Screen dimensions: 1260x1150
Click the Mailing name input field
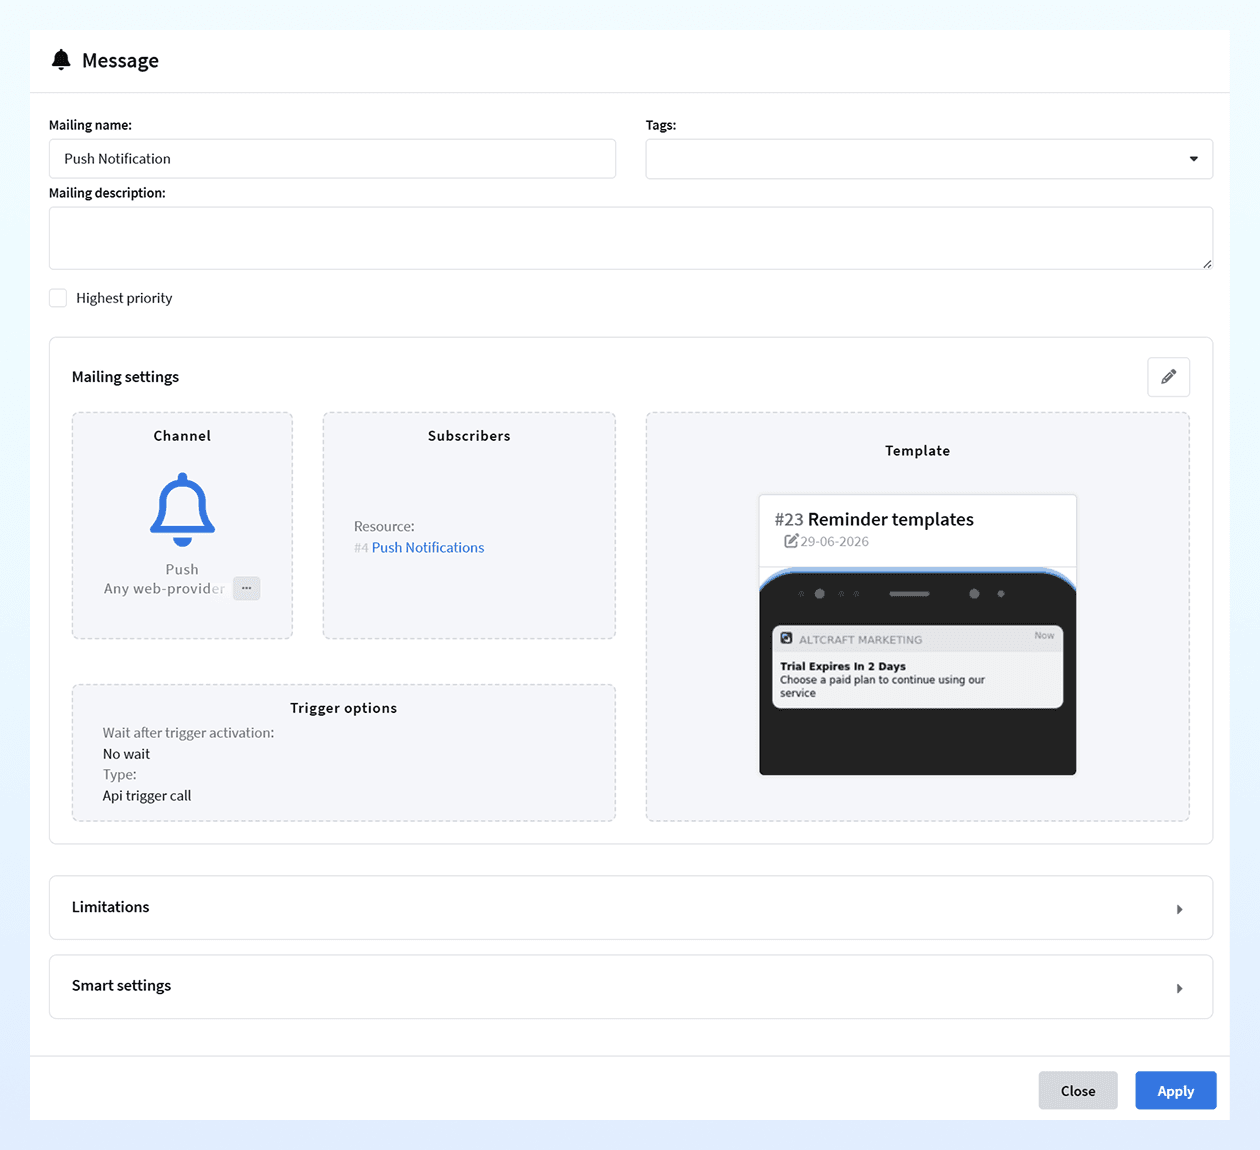pos(332,159)
